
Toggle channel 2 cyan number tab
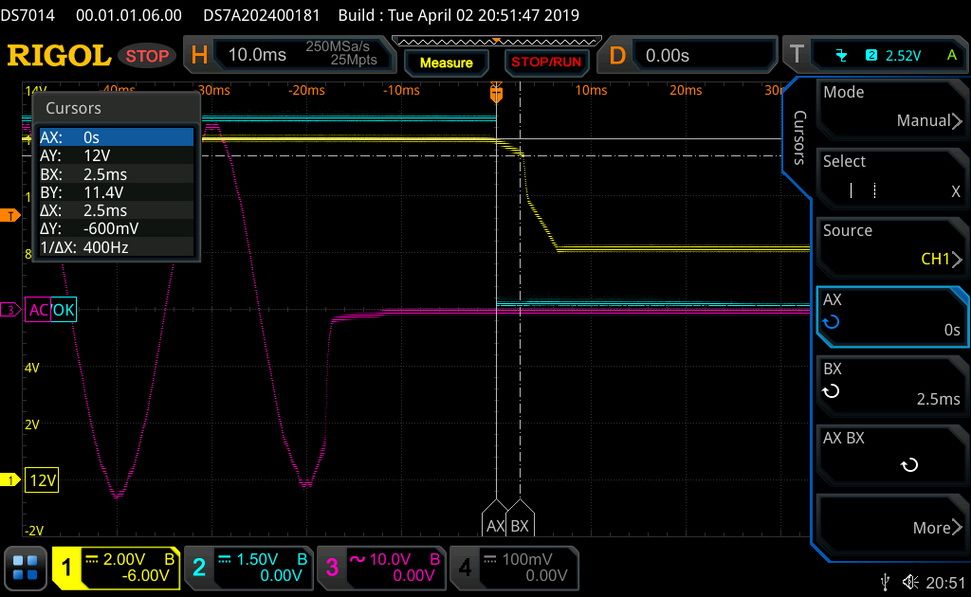[199, 567]
